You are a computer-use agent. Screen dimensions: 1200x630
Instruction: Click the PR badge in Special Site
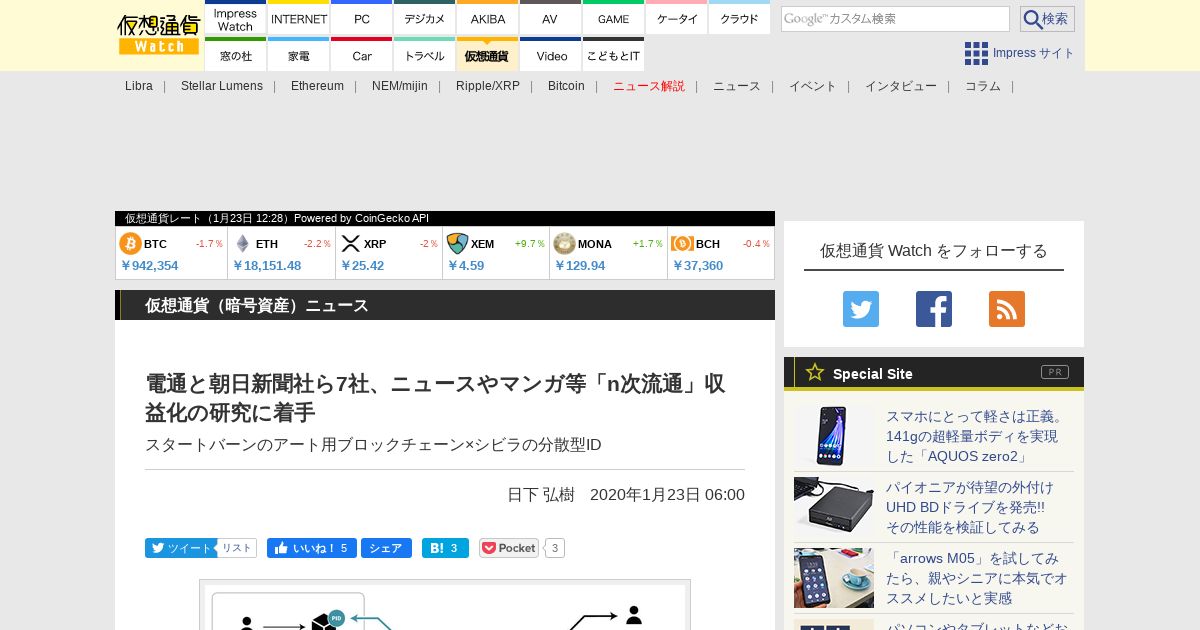1055,372
